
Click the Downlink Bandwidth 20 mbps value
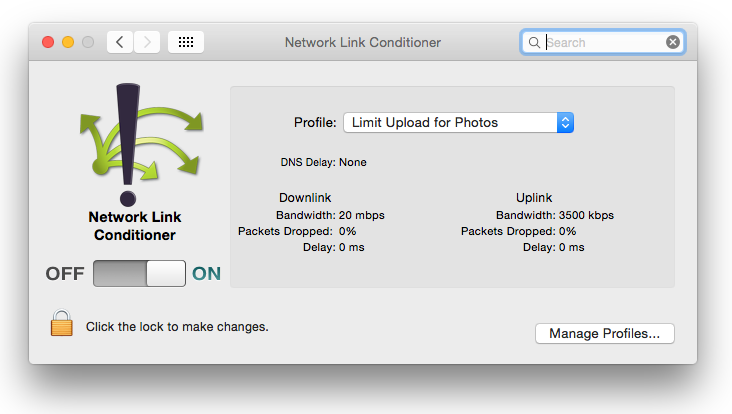point(361,215)
